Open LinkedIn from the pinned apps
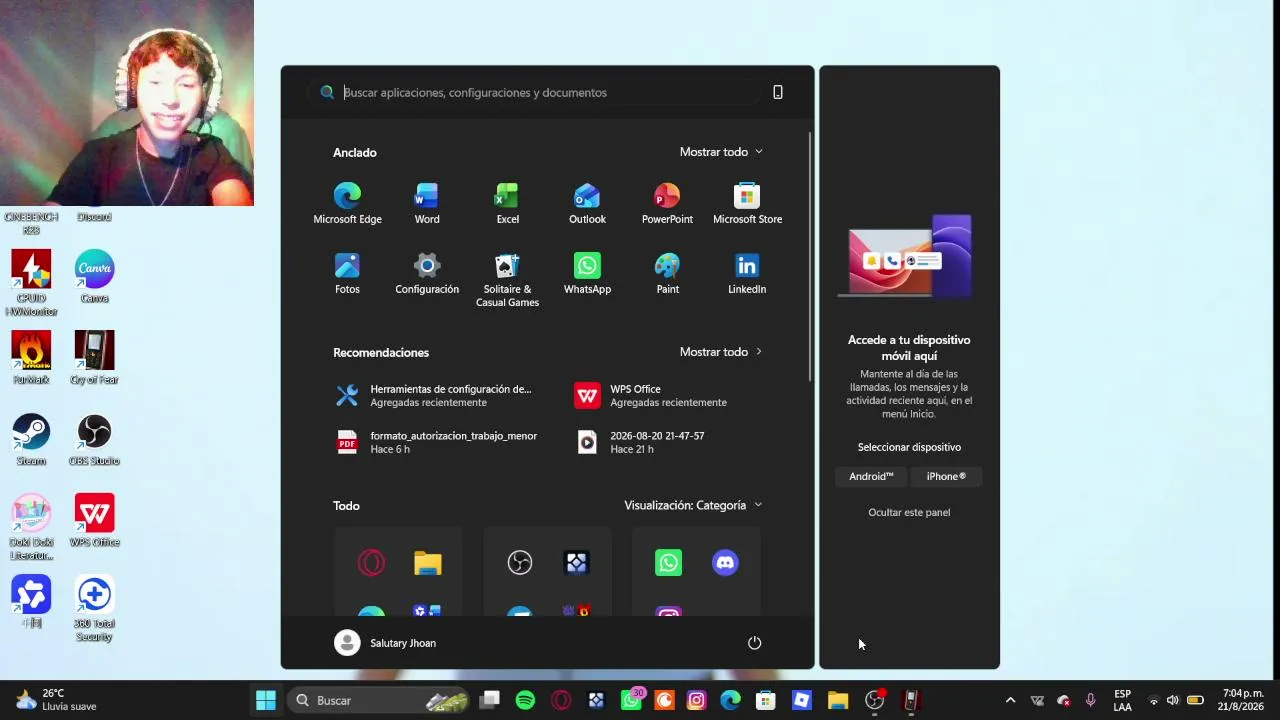1280x720 pixels. pyautogui.click(x=747, y=273)
